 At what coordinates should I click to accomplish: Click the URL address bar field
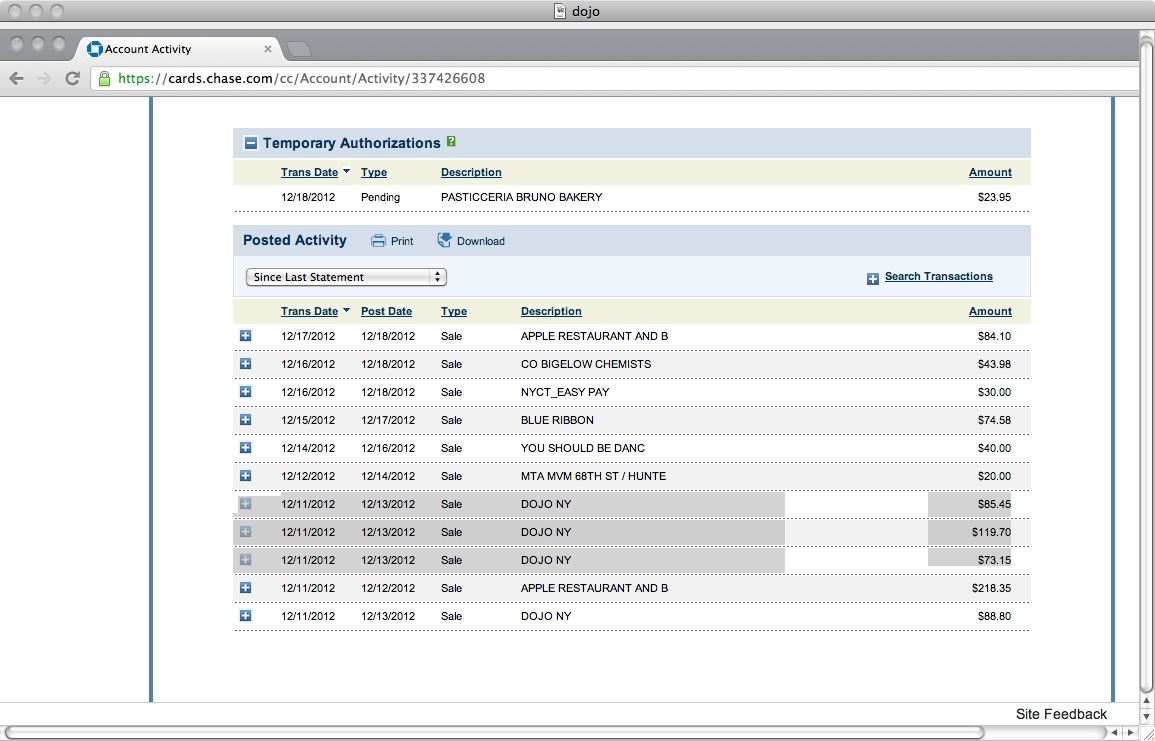pyautogui.click(x=600, y=78)
